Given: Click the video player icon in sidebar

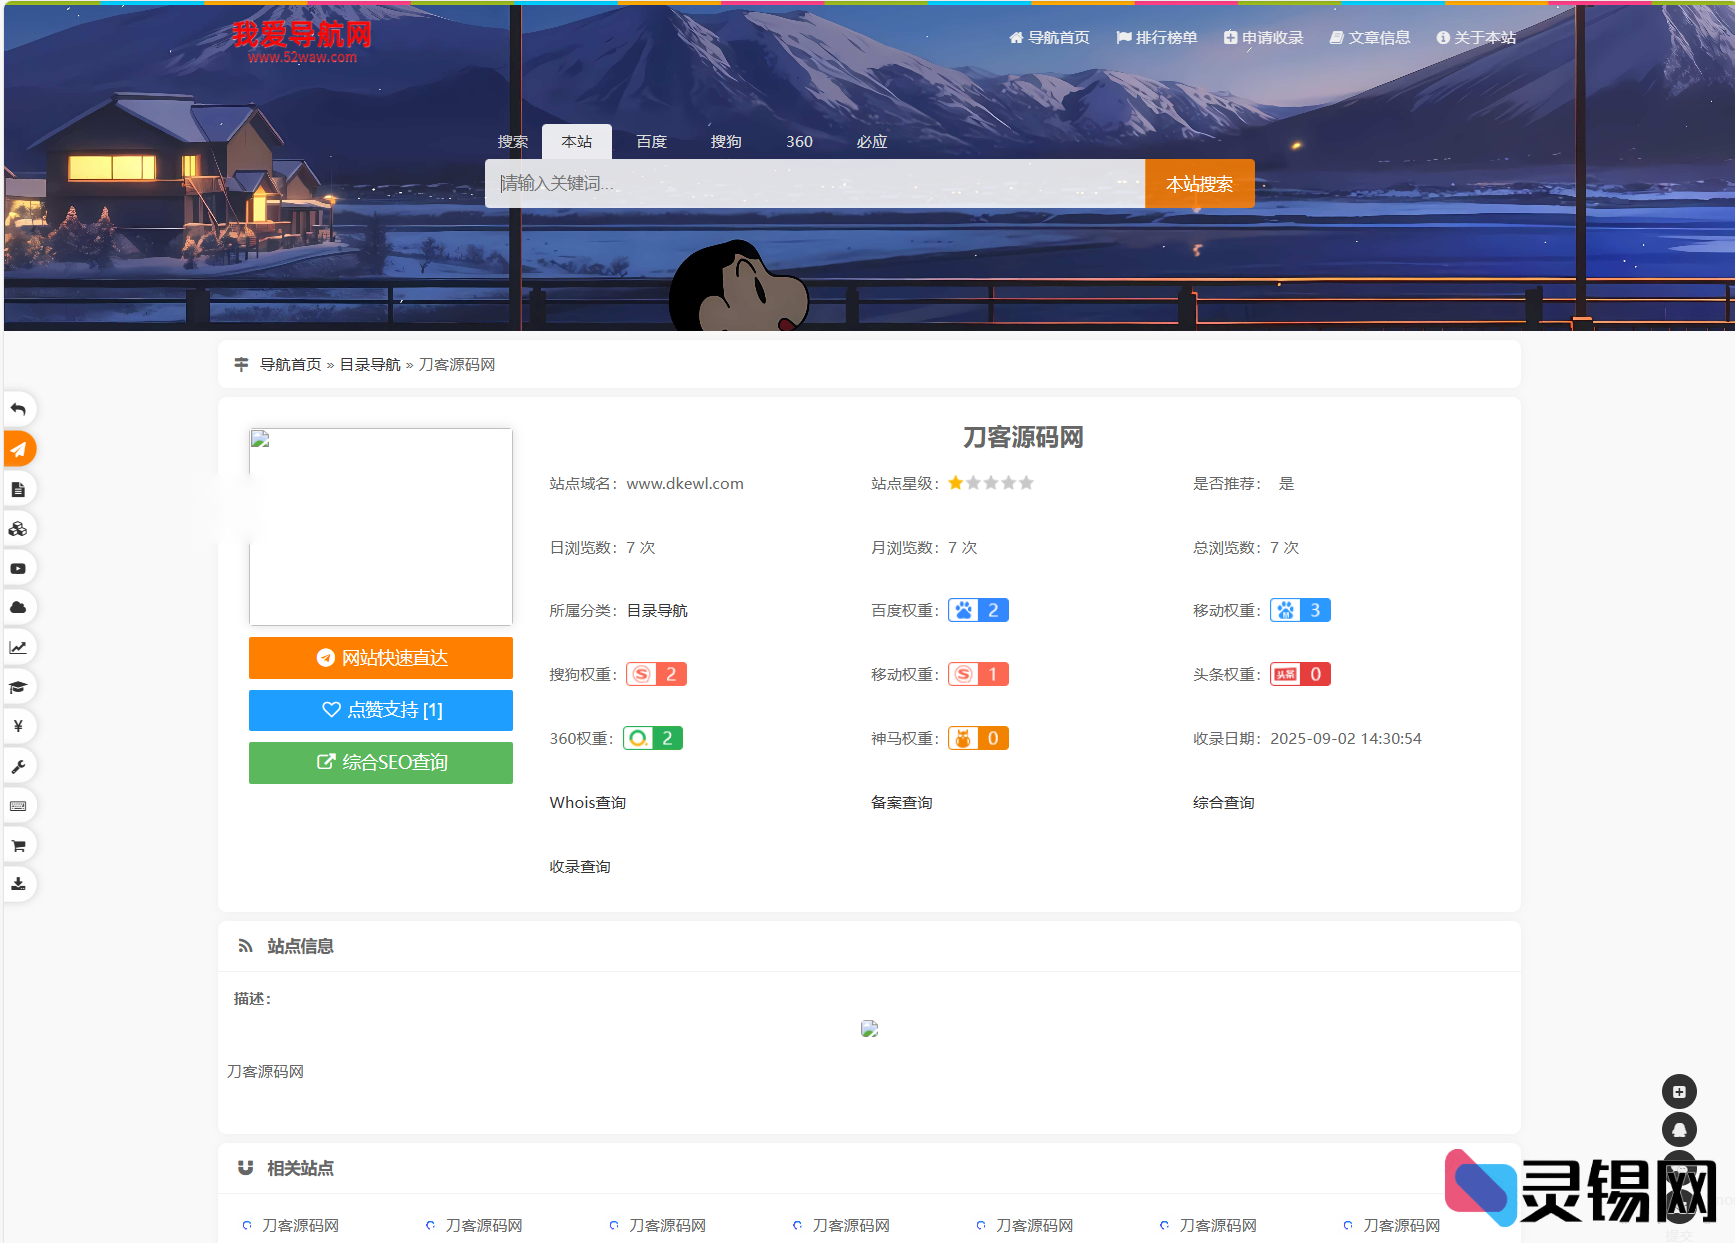Looking at the screenshot, I should point(19,567).
